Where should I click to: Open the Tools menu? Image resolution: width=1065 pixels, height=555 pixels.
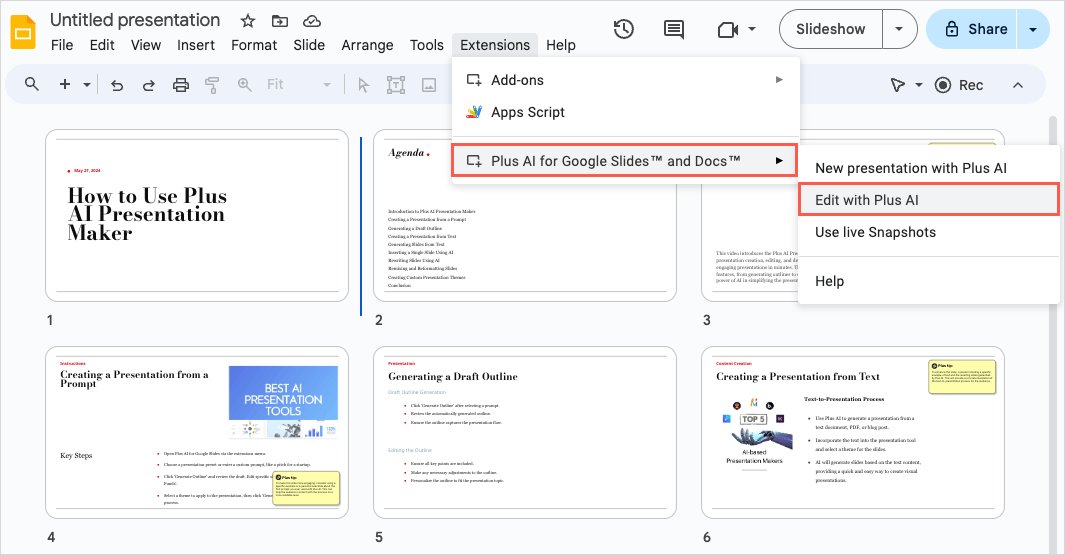click(x=427, y=45)
